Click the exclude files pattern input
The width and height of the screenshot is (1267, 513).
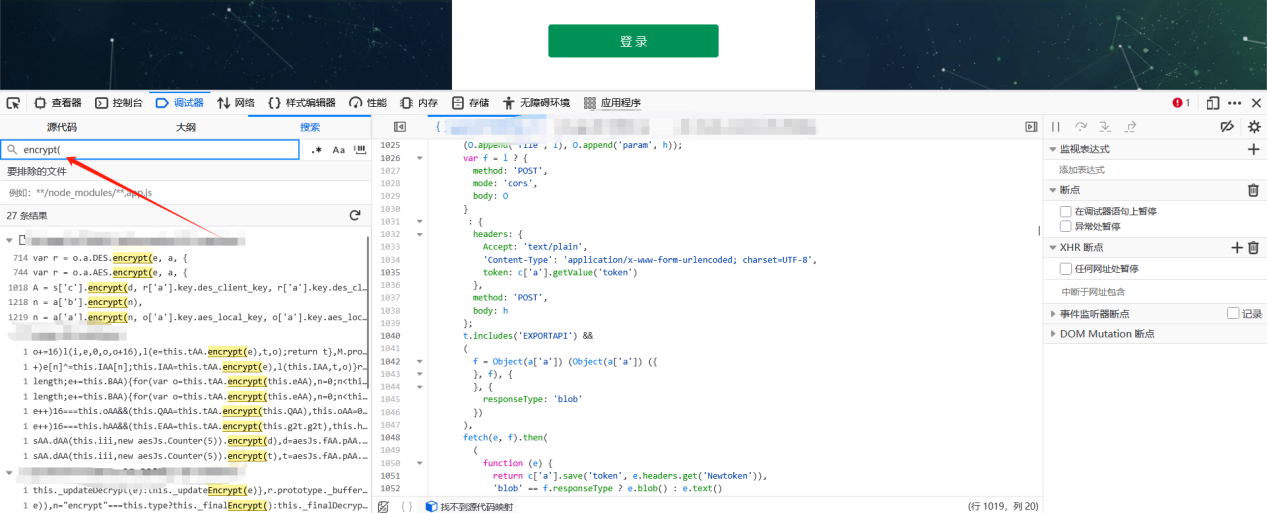click(185, 192)
